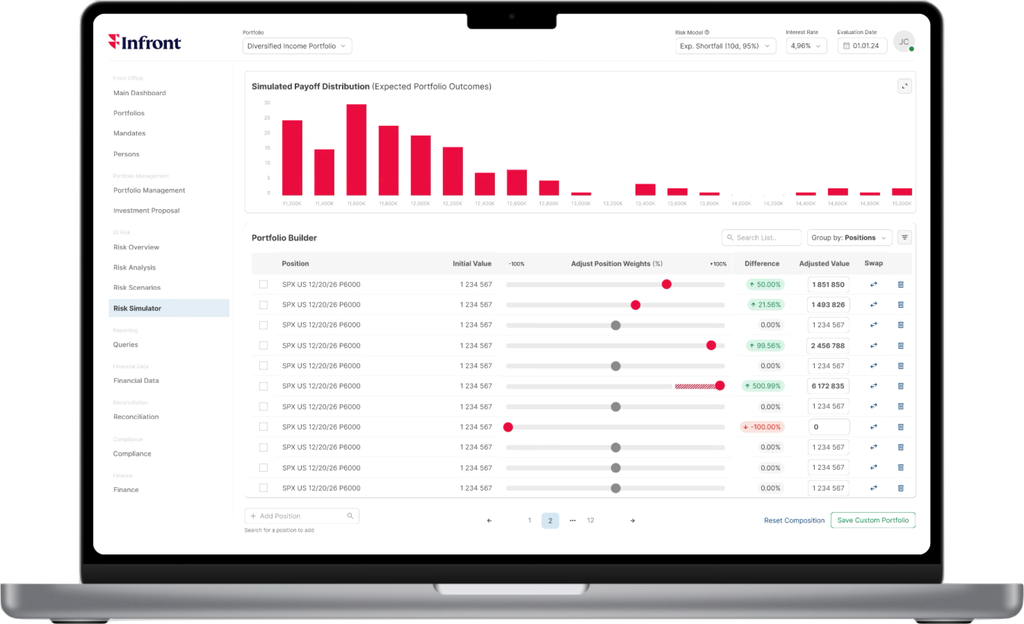Screen dimensions: 1024x624
Task: Tick the checkbox of the row showing -100.00% difference
Action: [263, 426]
